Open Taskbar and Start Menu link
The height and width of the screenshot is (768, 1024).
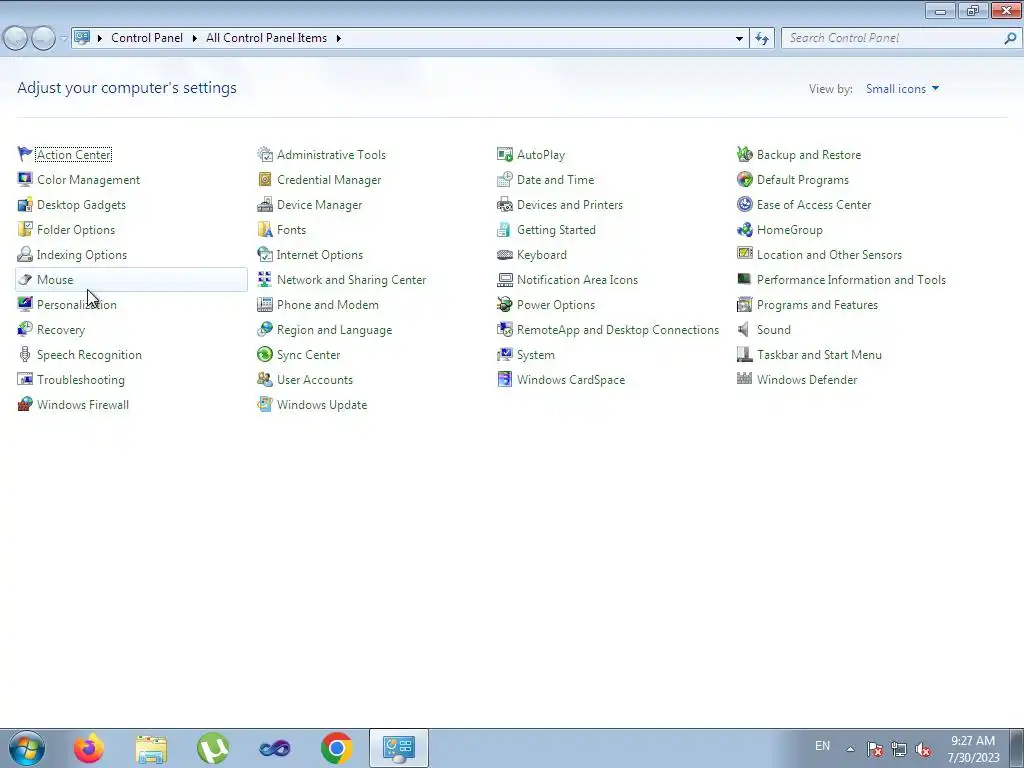(819, 355)
